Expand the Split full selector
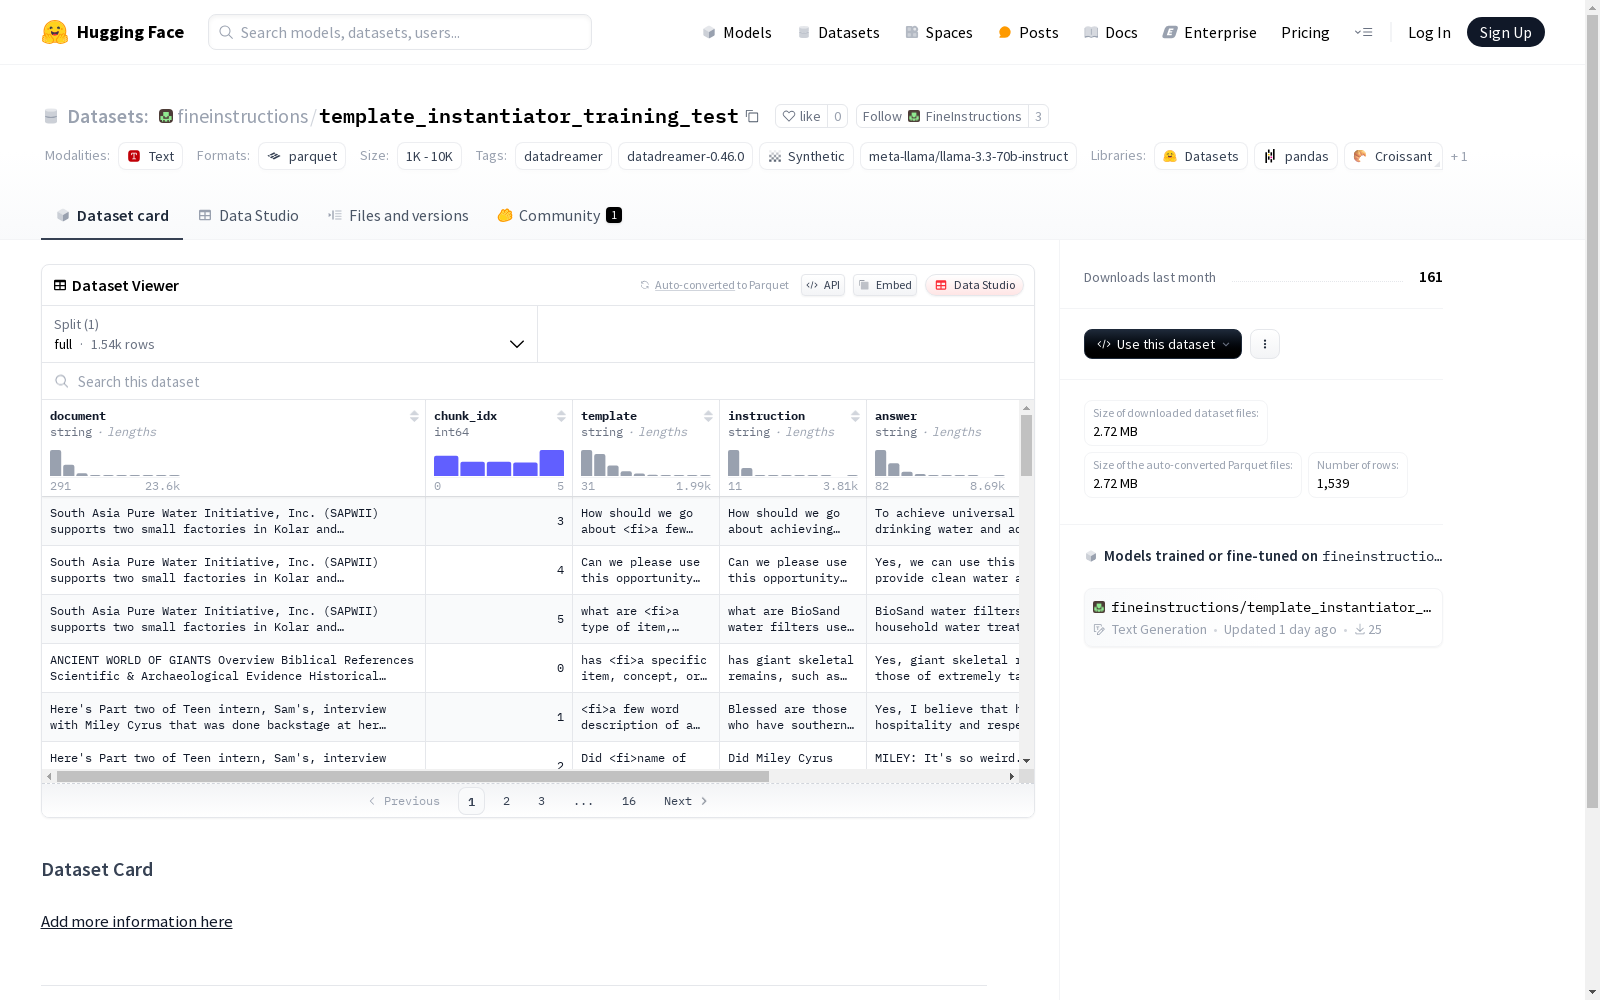Screen dimensions: 1600x1000 click(x=289, y=334)
